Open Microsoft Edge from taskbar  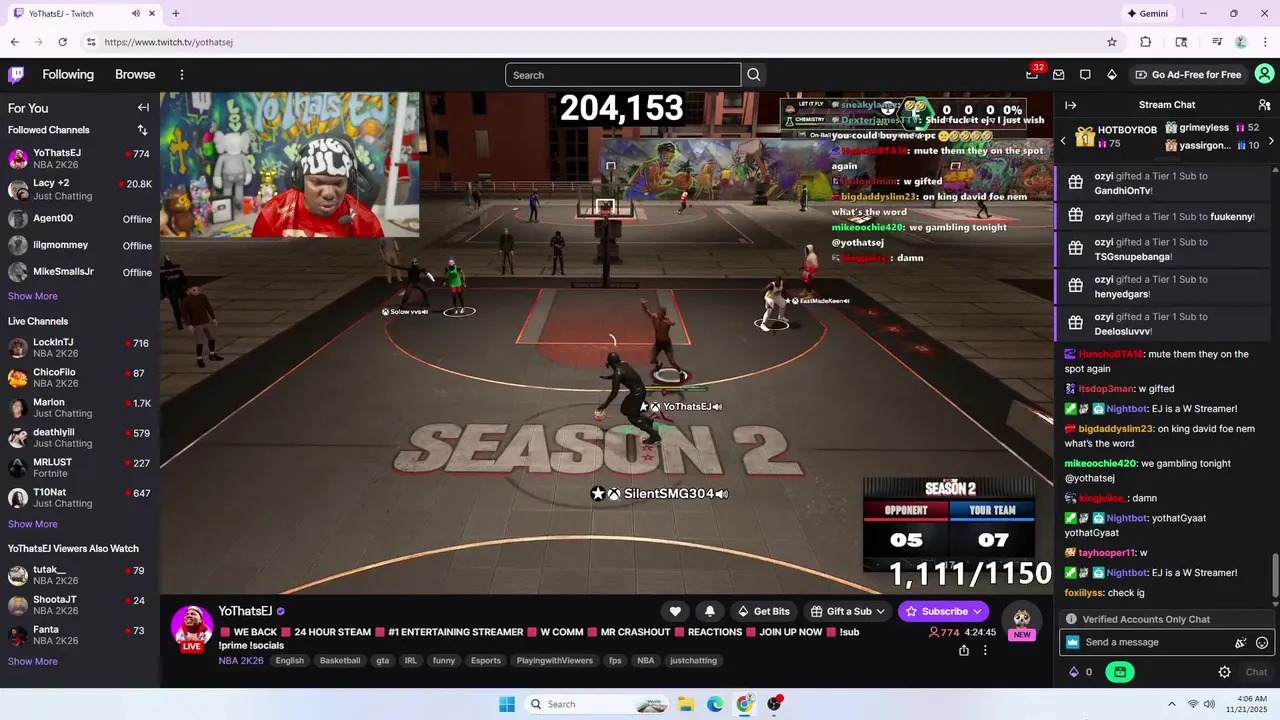tap(715, 704)
